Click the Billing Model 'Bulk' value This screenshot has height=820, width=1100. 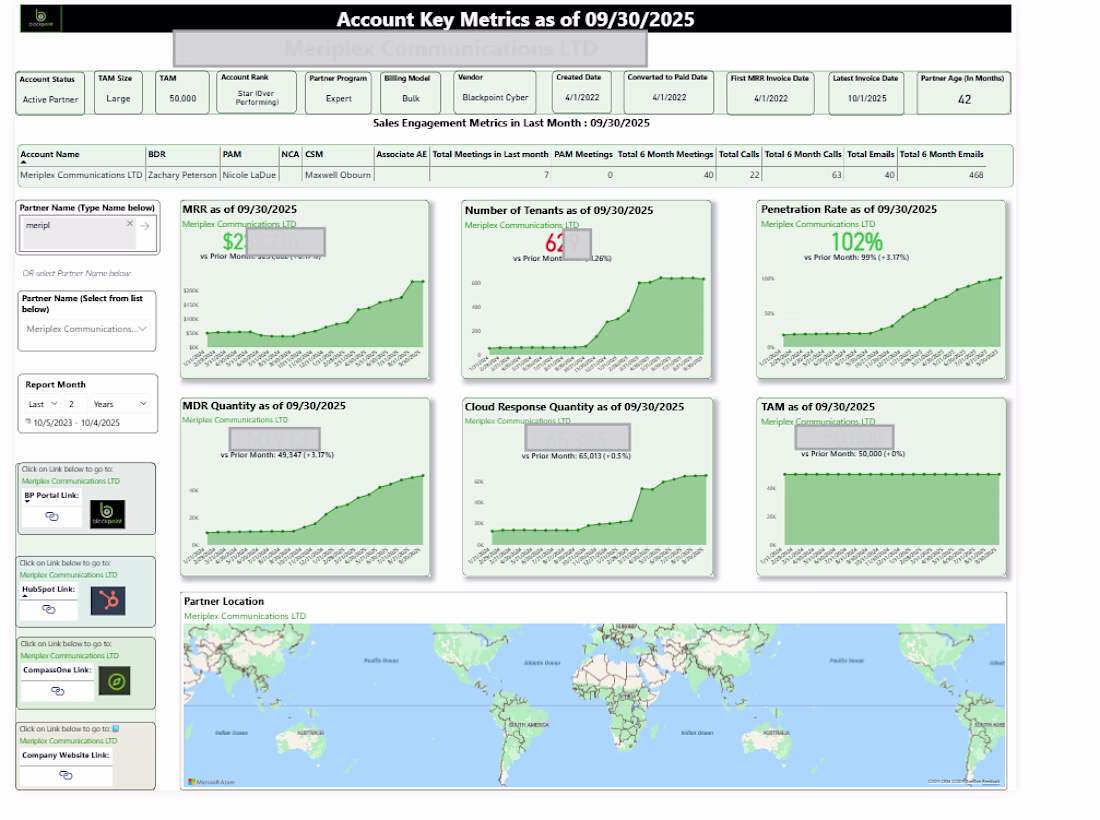(x=410, y=99)
